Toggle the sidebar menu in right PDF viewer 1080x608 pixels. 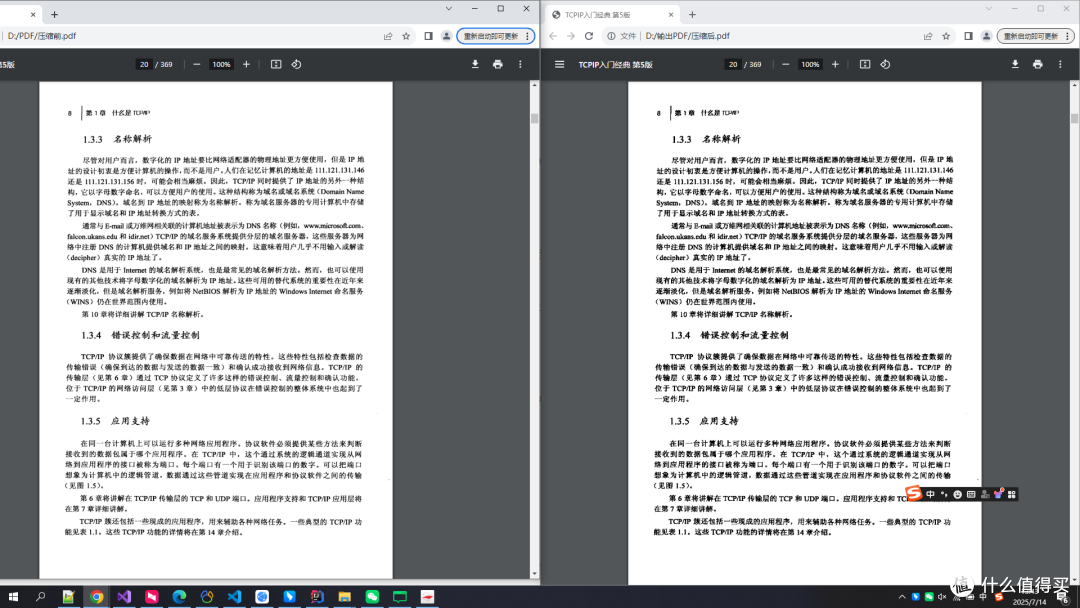(x=559, y=64)
